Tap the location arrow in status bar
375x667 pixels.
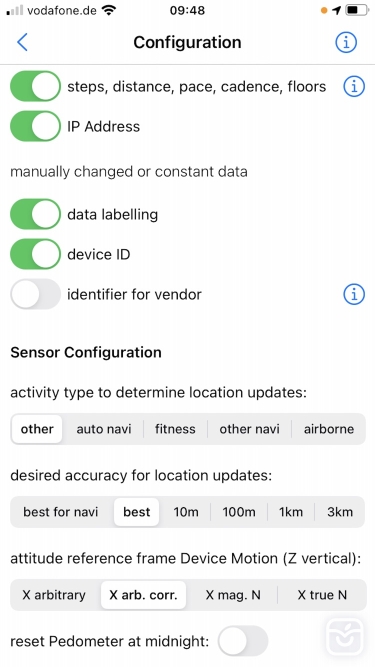point(336,10)
